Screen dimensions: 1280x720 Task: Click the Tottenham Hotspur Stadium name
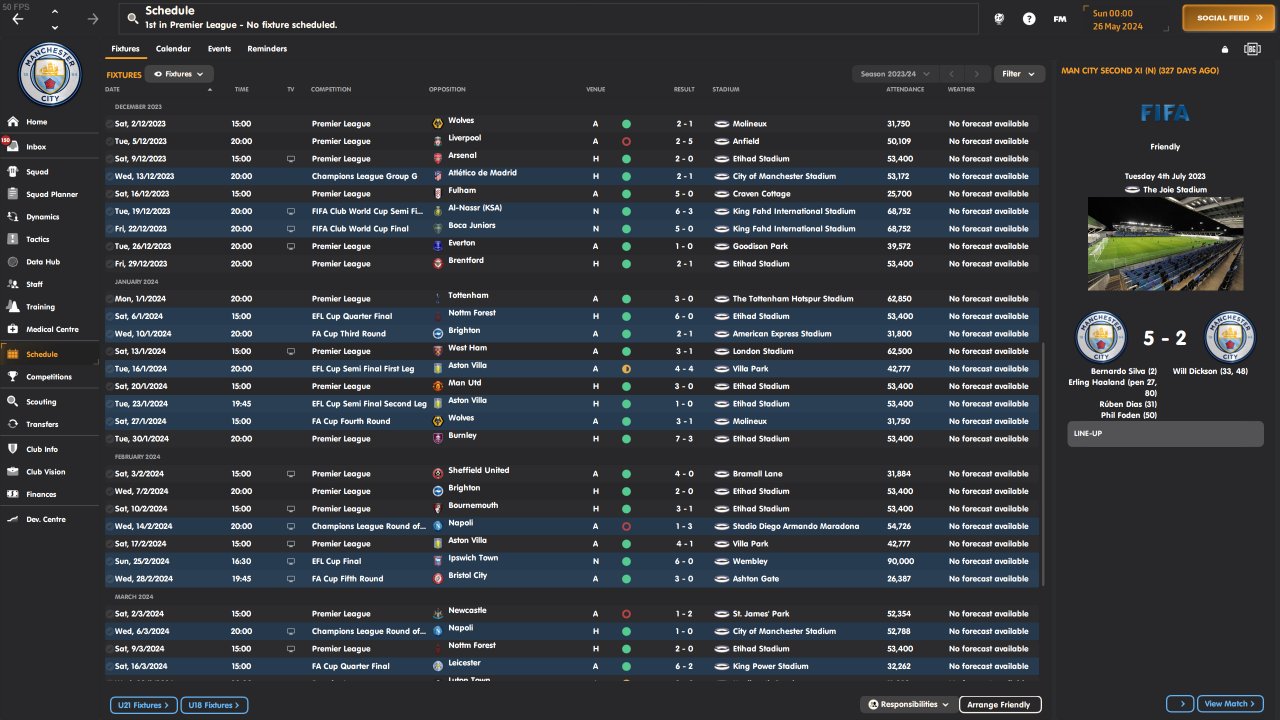793,299
